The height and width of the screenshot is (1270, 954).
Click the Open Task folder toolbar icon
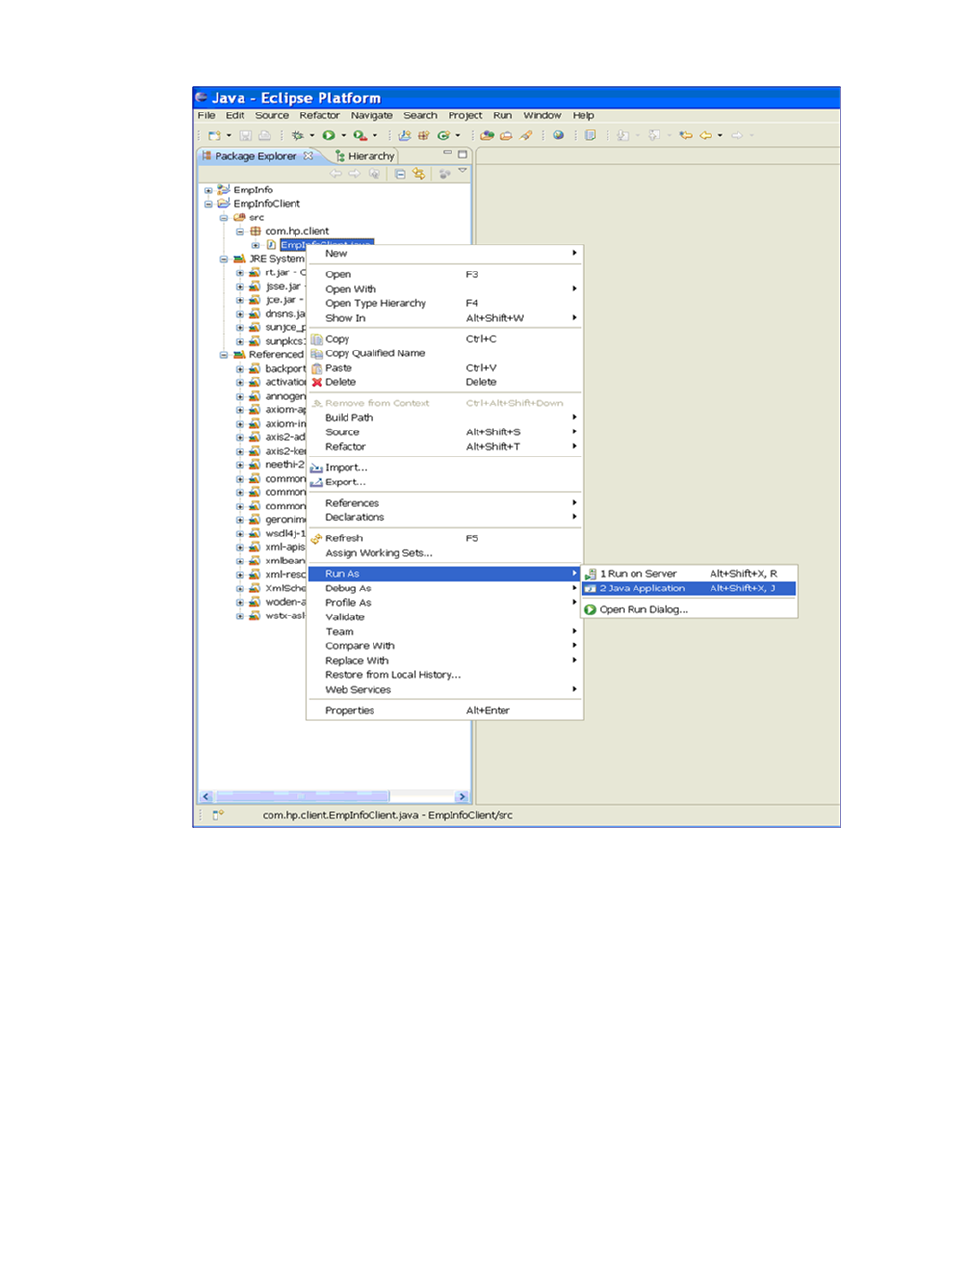click(506, 136)
